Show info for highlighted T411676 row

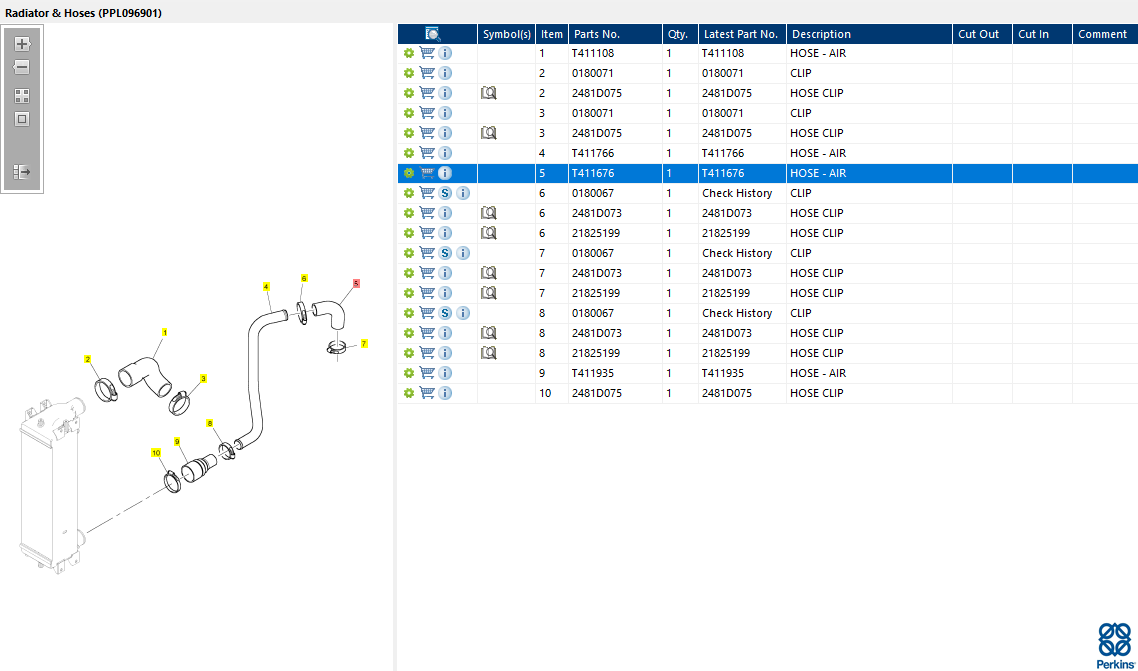pos(445,173)
